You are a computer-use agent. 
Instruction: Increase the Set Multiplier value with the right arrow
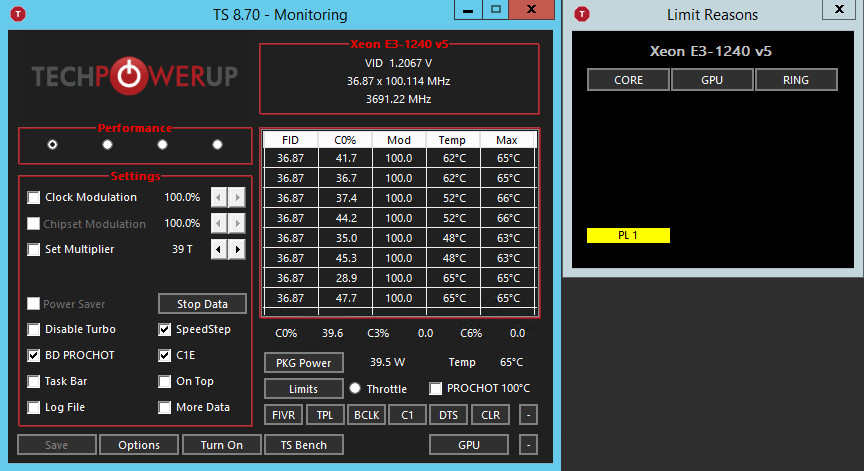pos(237,249)
